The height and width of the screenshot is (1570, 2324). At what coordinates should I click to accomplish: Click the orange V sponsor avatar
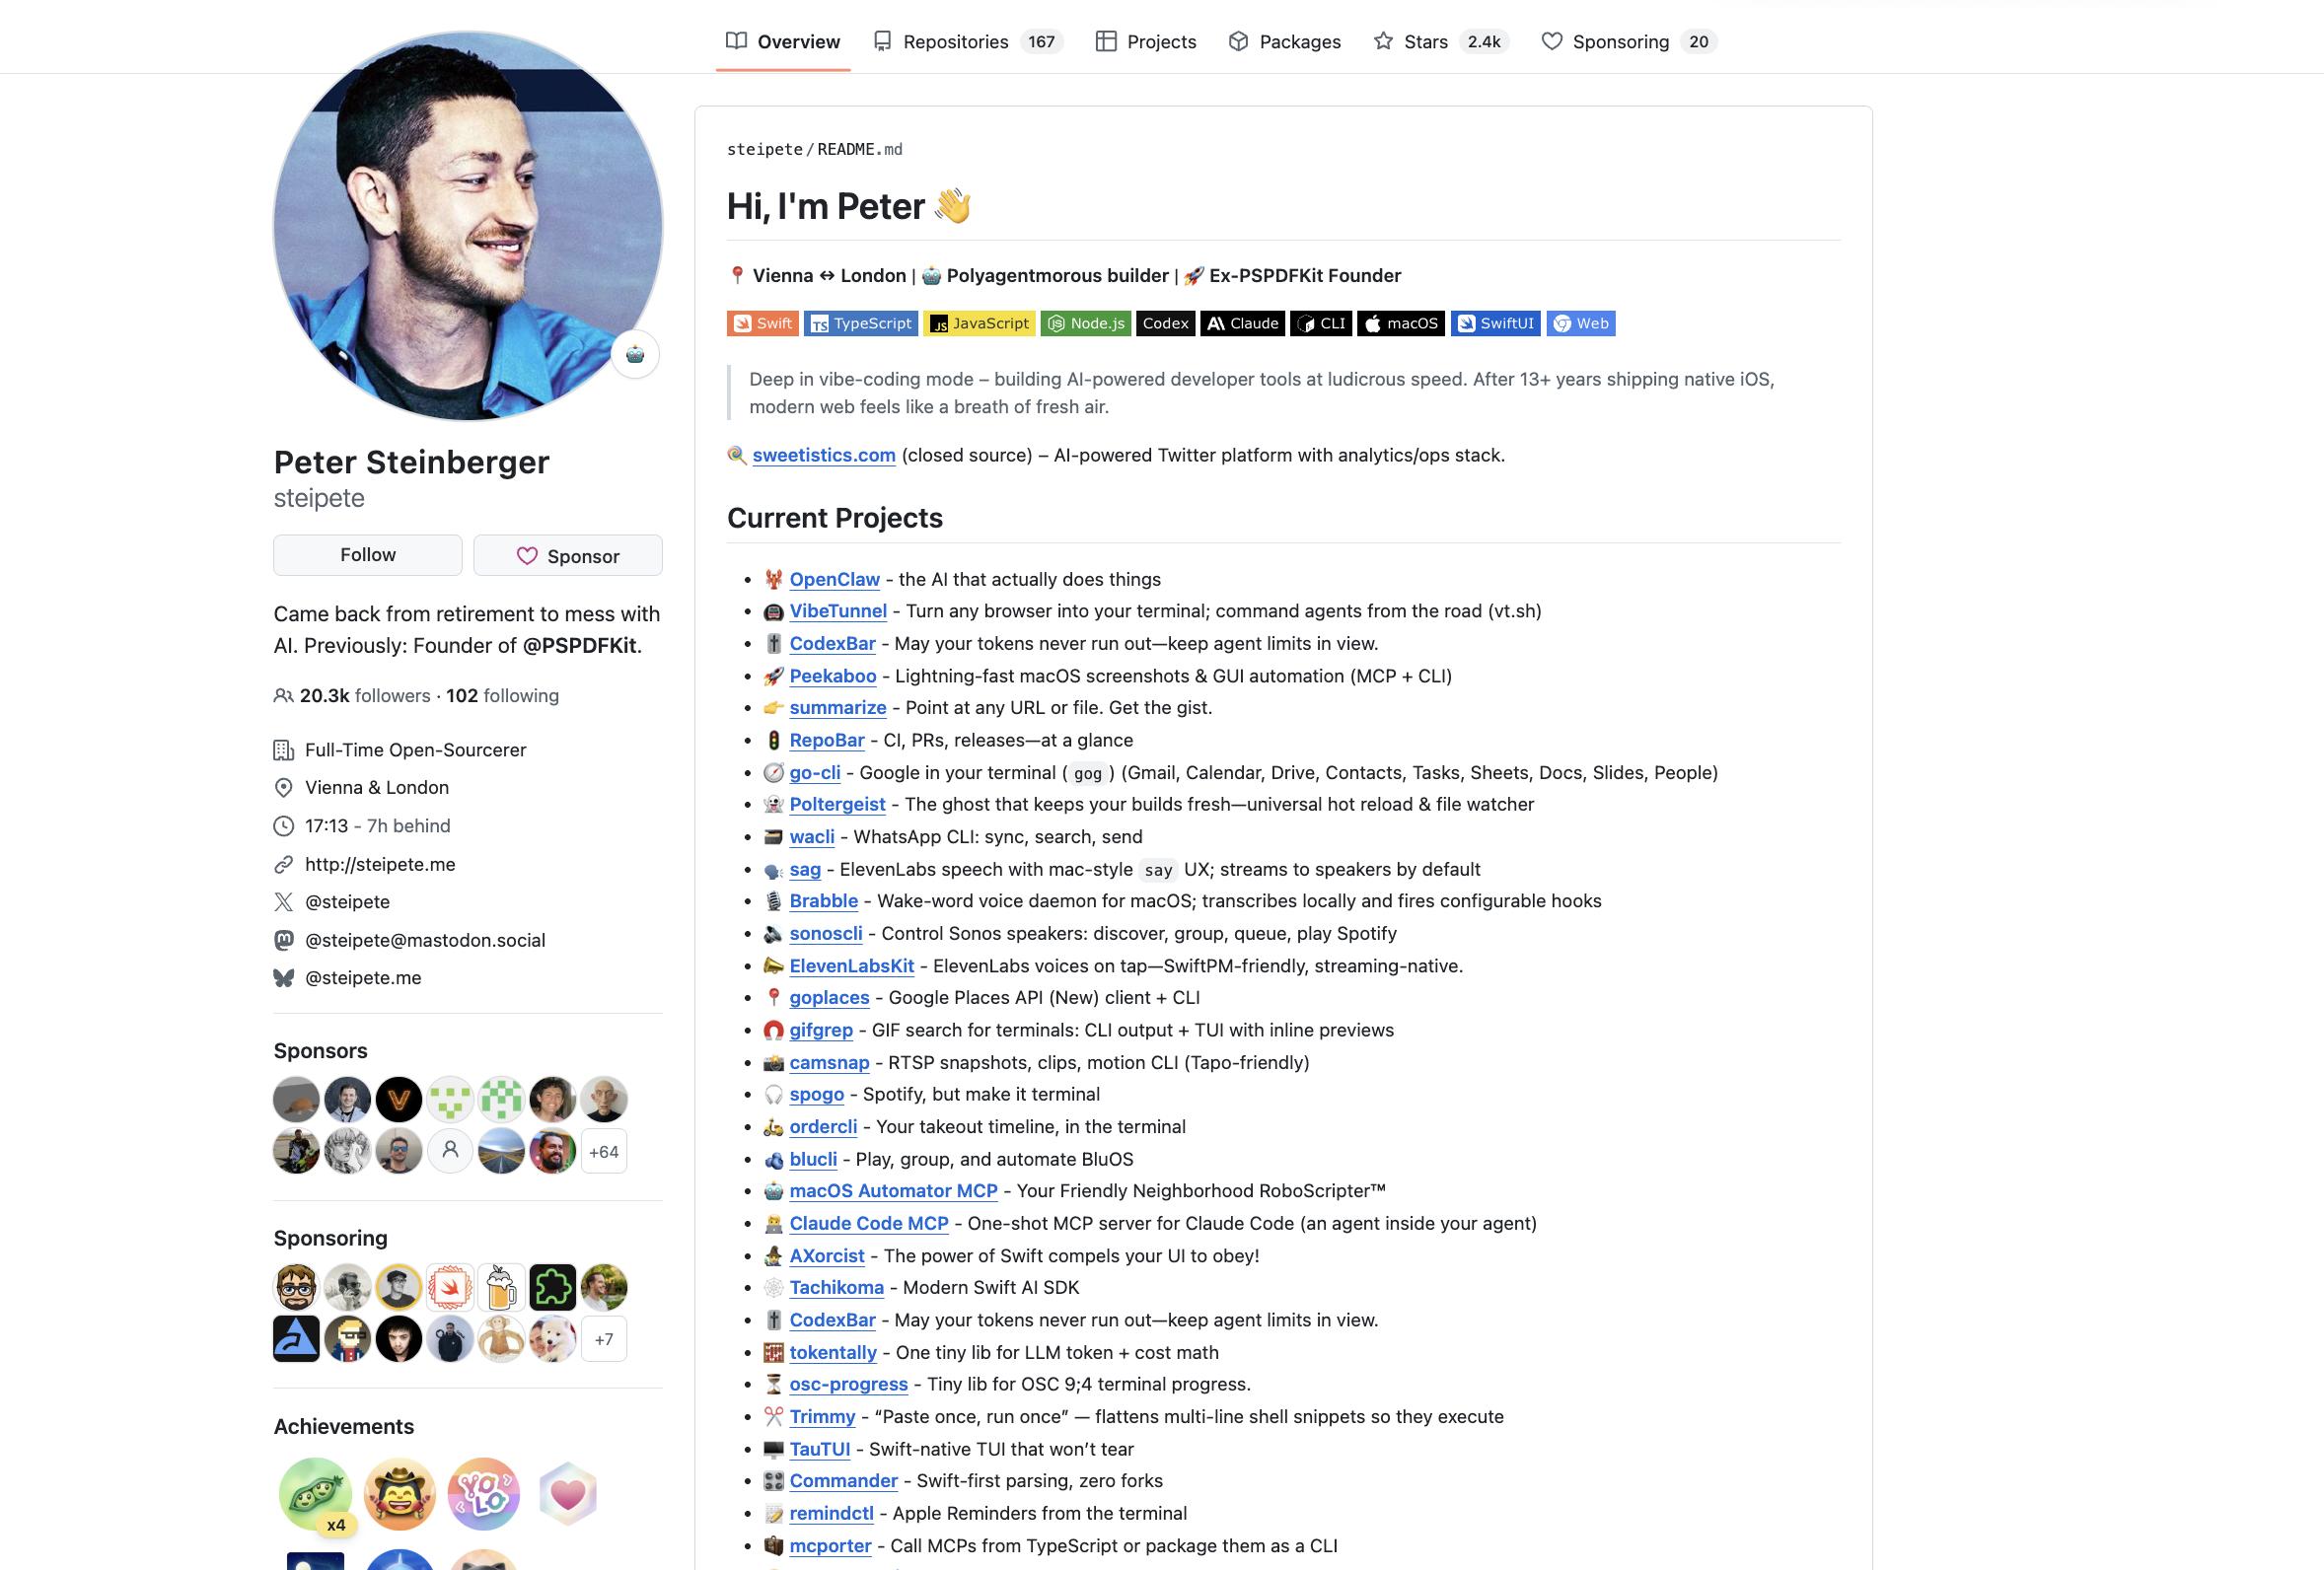tap(399, 1100)
